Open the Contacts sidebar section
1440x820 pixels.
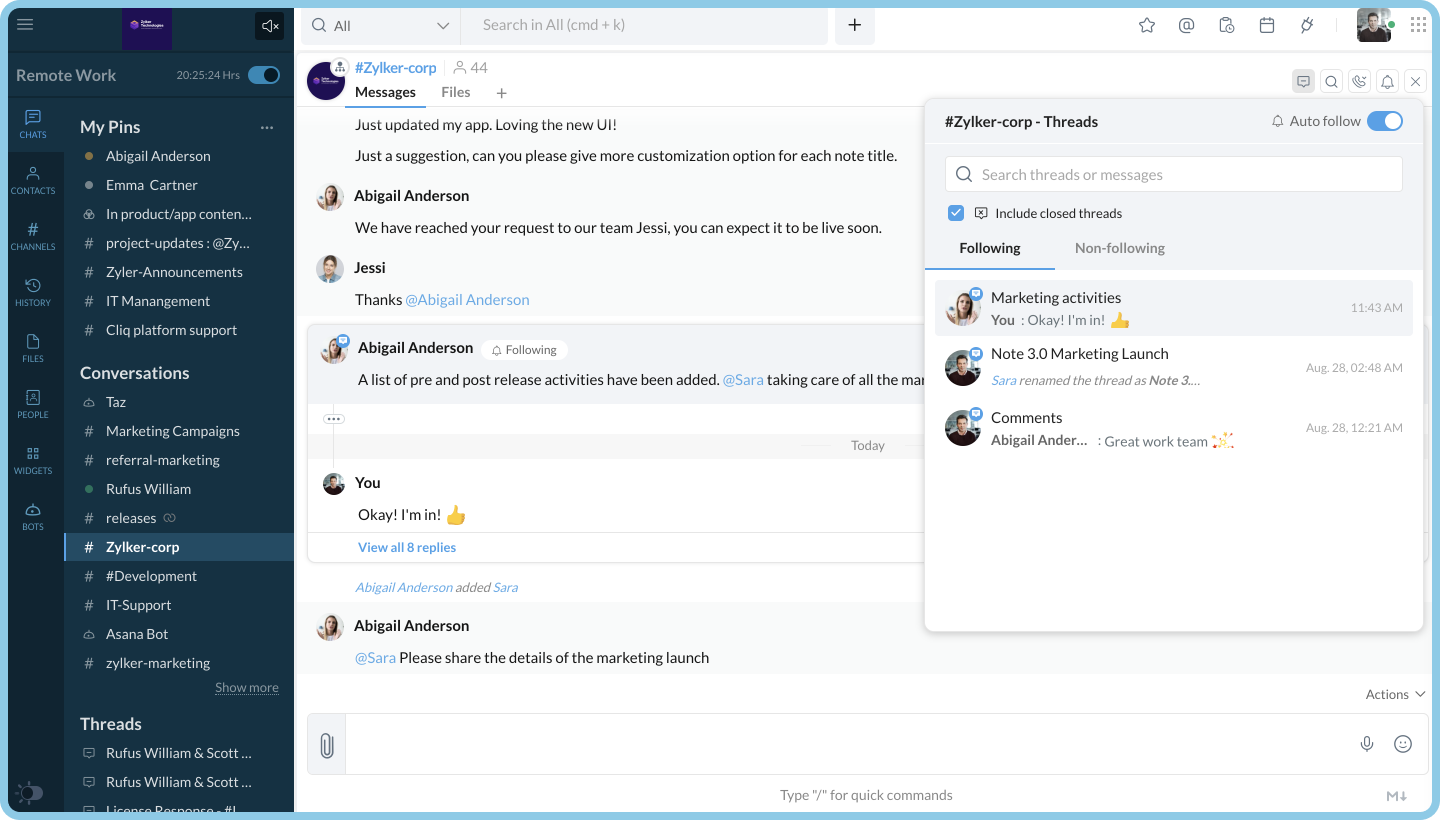[33, 180]
